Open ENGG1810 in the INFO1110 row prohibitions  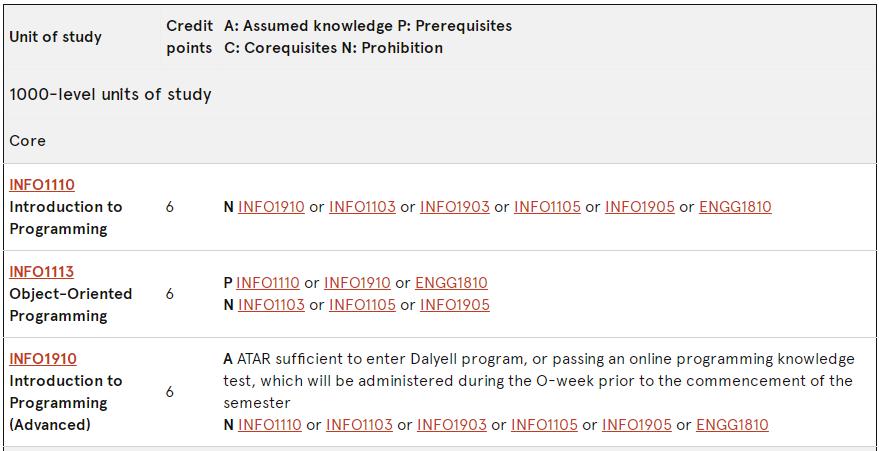[x=735, y=207]
